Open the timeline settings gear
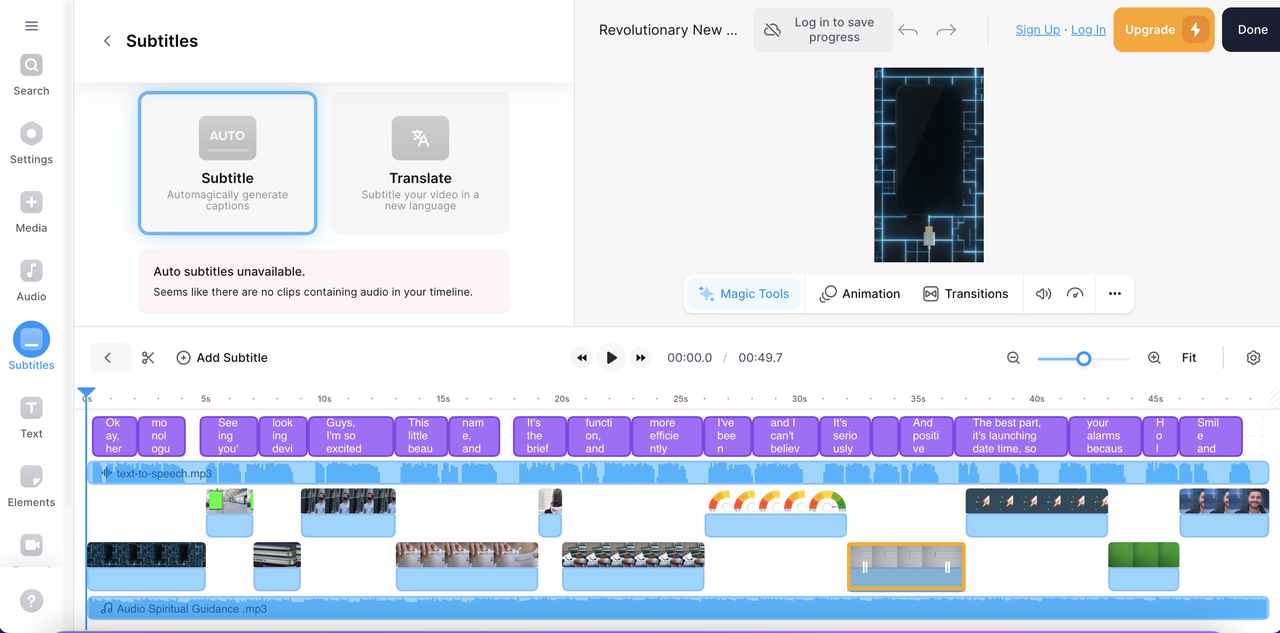Viewport: 1280px width, 633px height. pos(1253,358)
